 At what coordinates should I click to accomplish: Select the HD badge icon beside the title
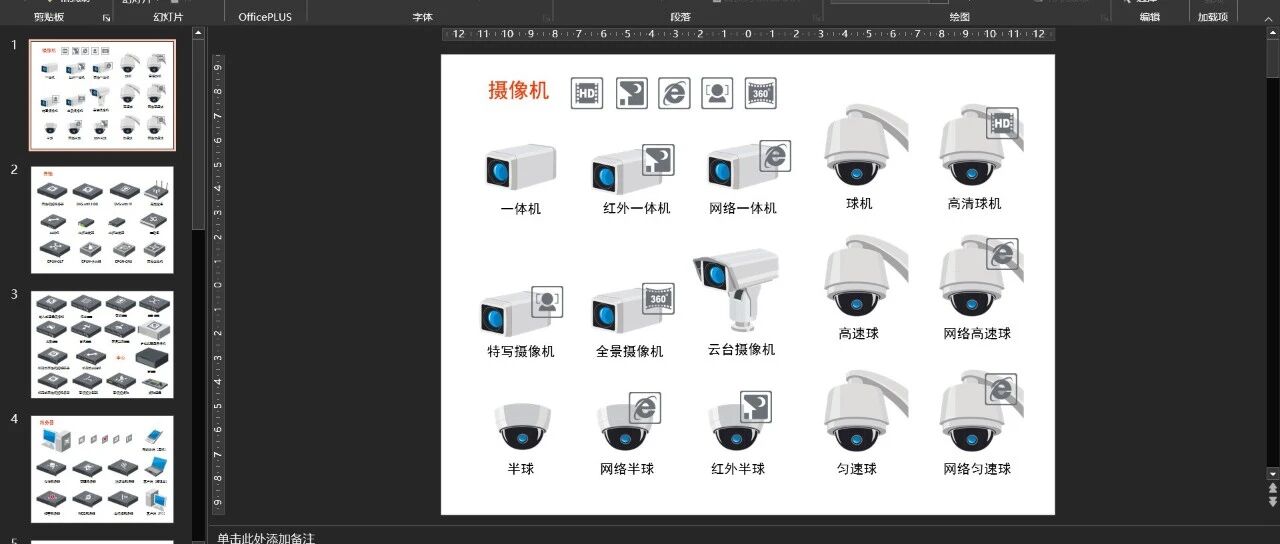[587, 93]
